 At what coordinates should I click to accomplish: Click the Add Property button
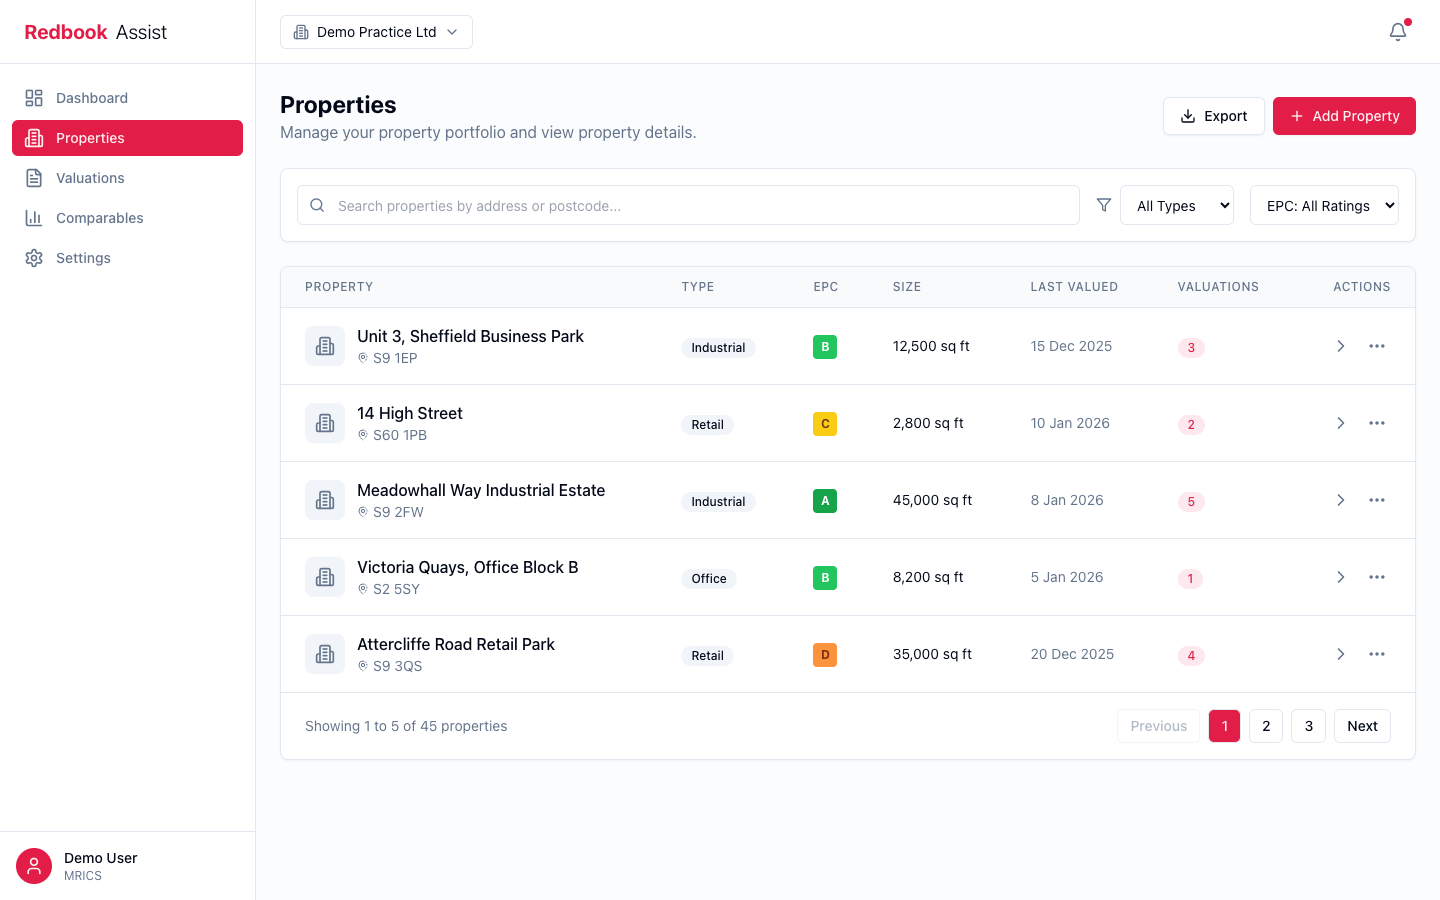pos(1344,116)
